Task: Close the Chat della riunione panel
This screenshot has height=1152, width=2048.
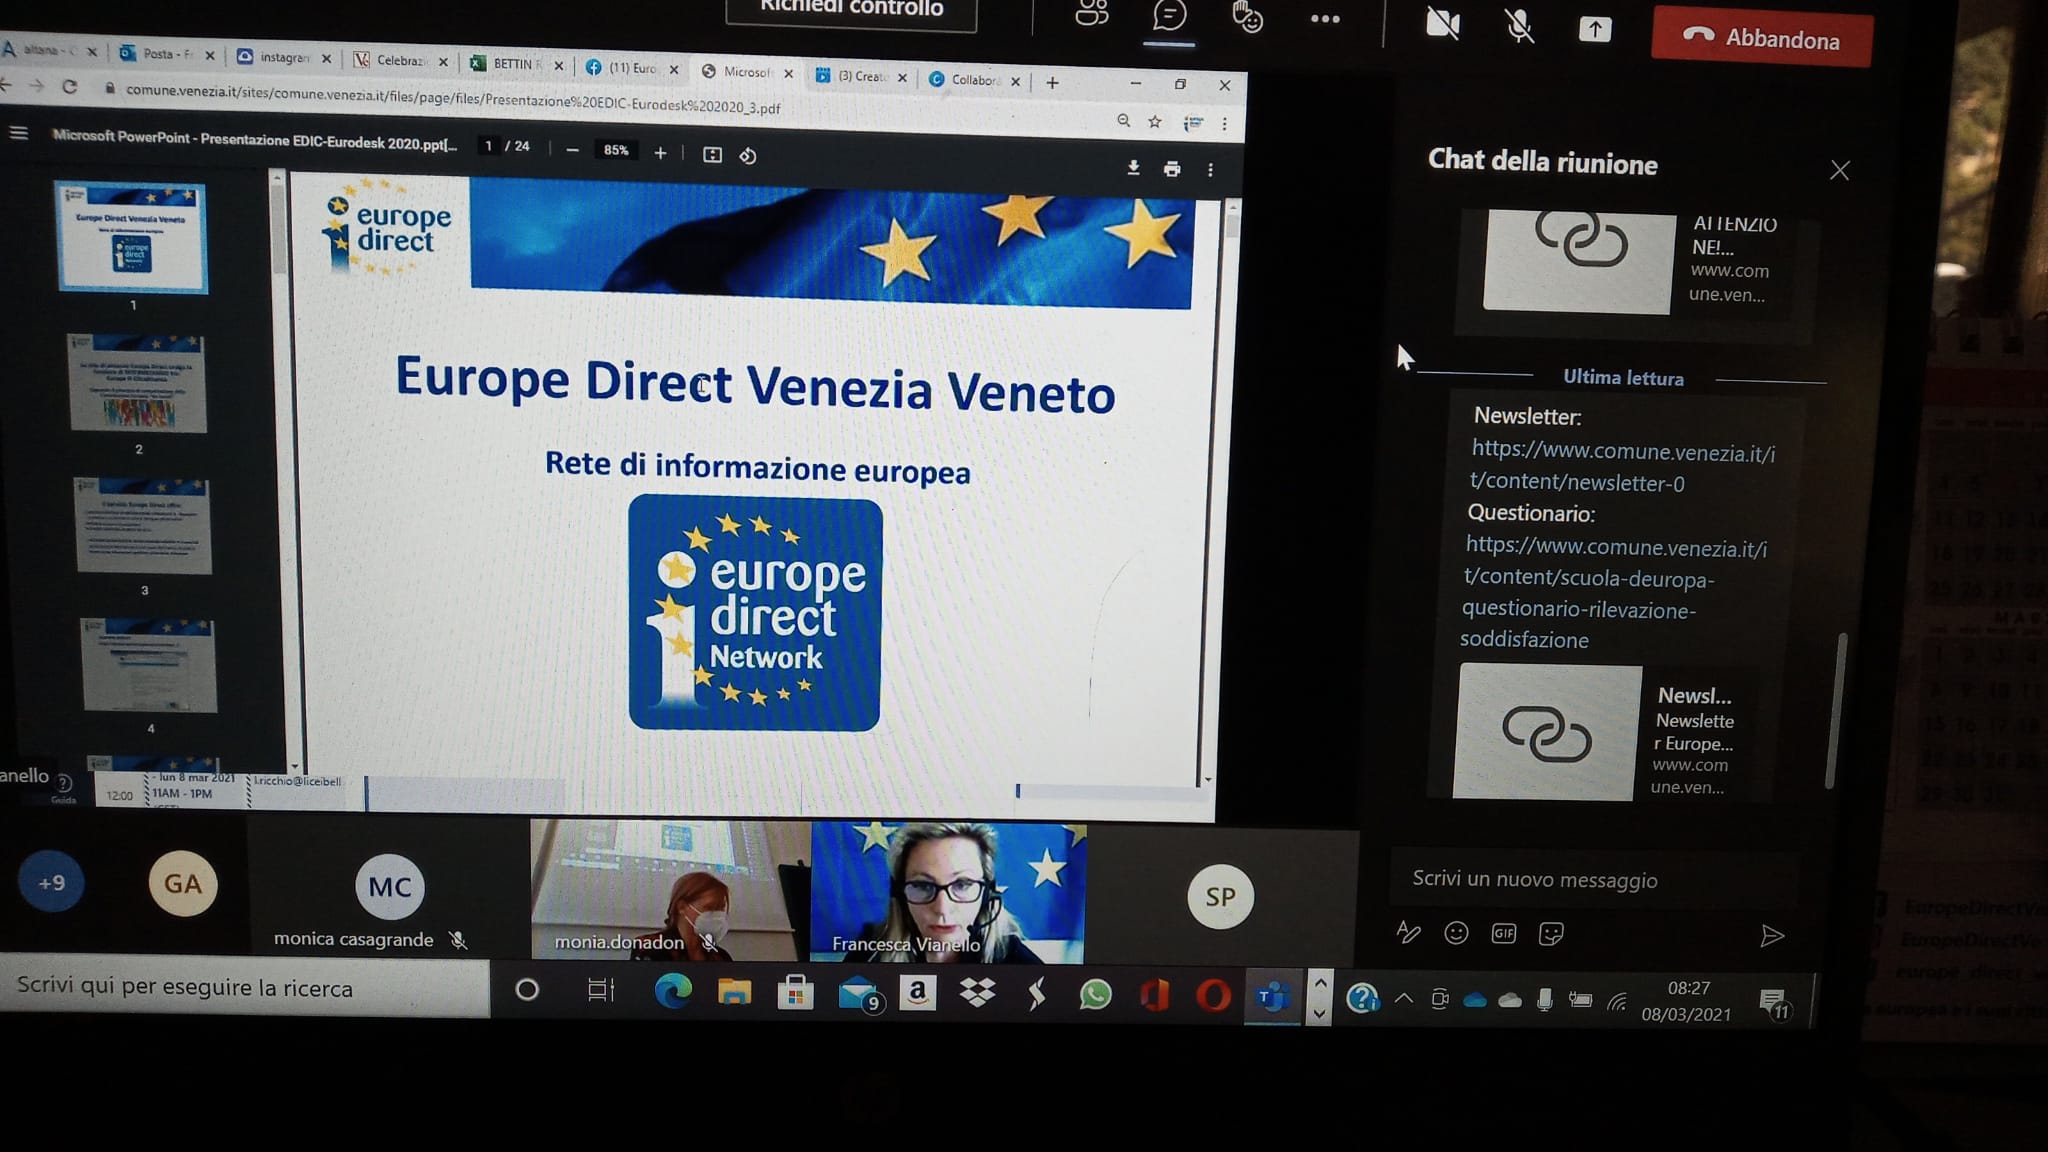Action: (x=1839, y=171)
